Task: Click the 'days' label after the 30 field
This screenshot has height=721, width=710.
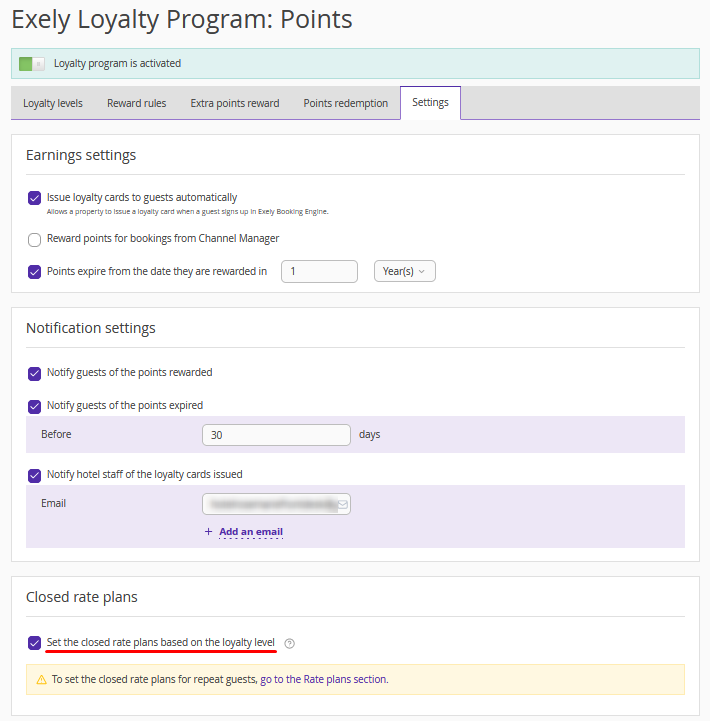Action: coord(370,435)
